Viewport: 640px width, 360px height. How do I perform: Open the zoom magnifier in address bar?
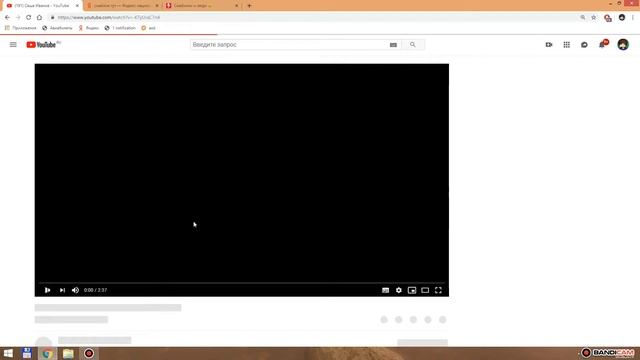pos(583,18)
